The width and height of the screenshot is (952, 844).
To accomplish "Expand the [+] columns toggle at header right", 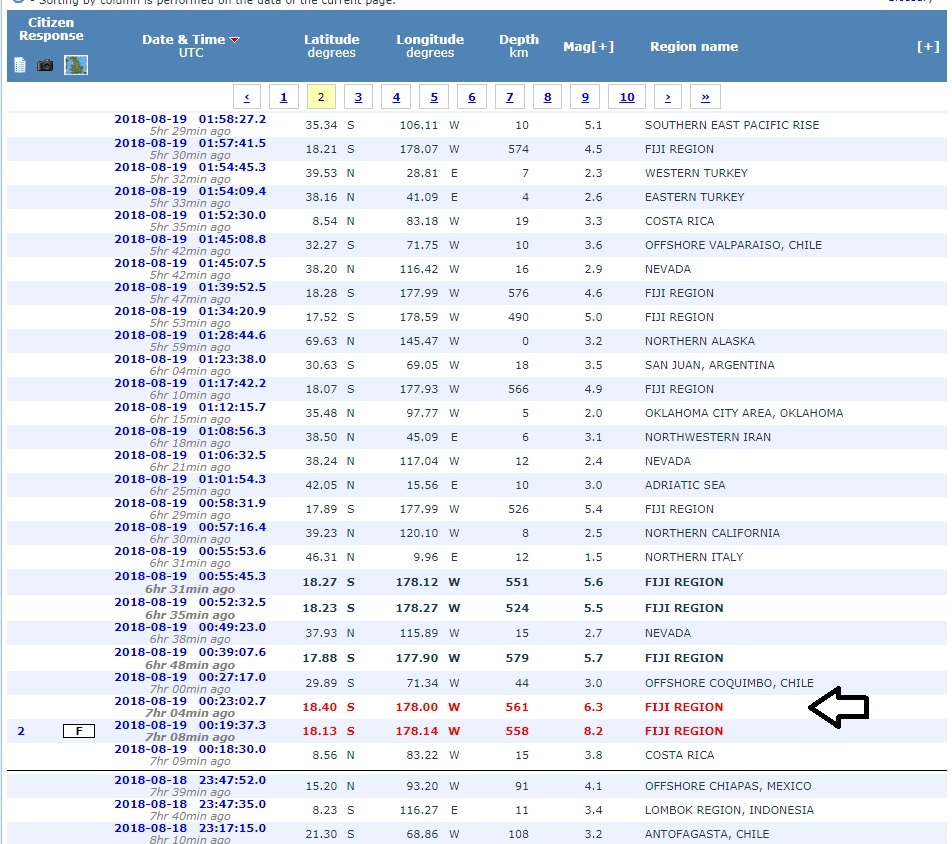I will 928,46.
